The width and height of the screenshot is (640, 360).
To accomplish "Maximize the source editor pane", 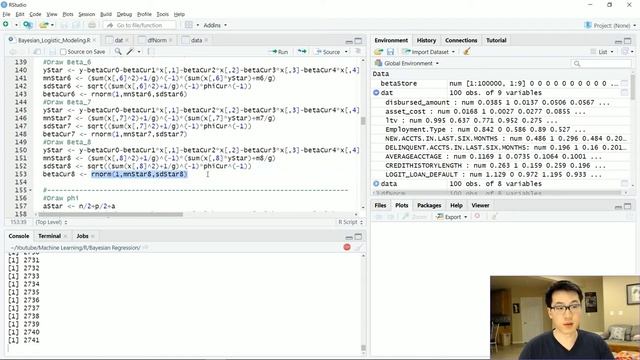I will tap(358, 40).
